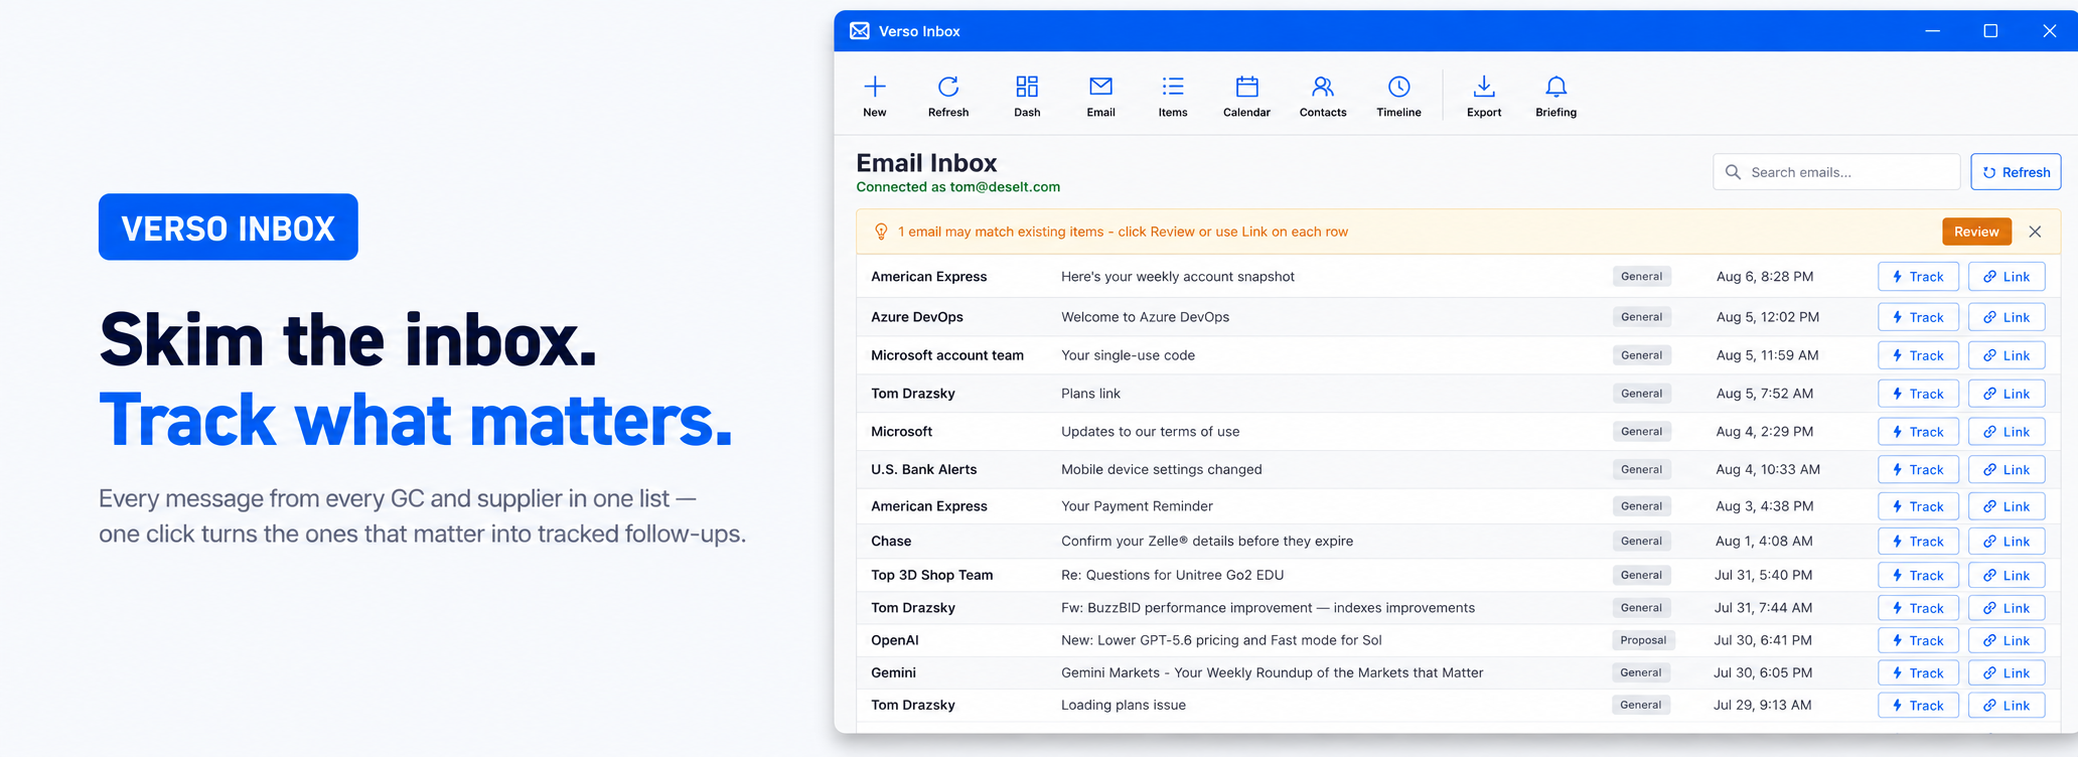Click in the Search emails field

click(x=1836, y=172)
